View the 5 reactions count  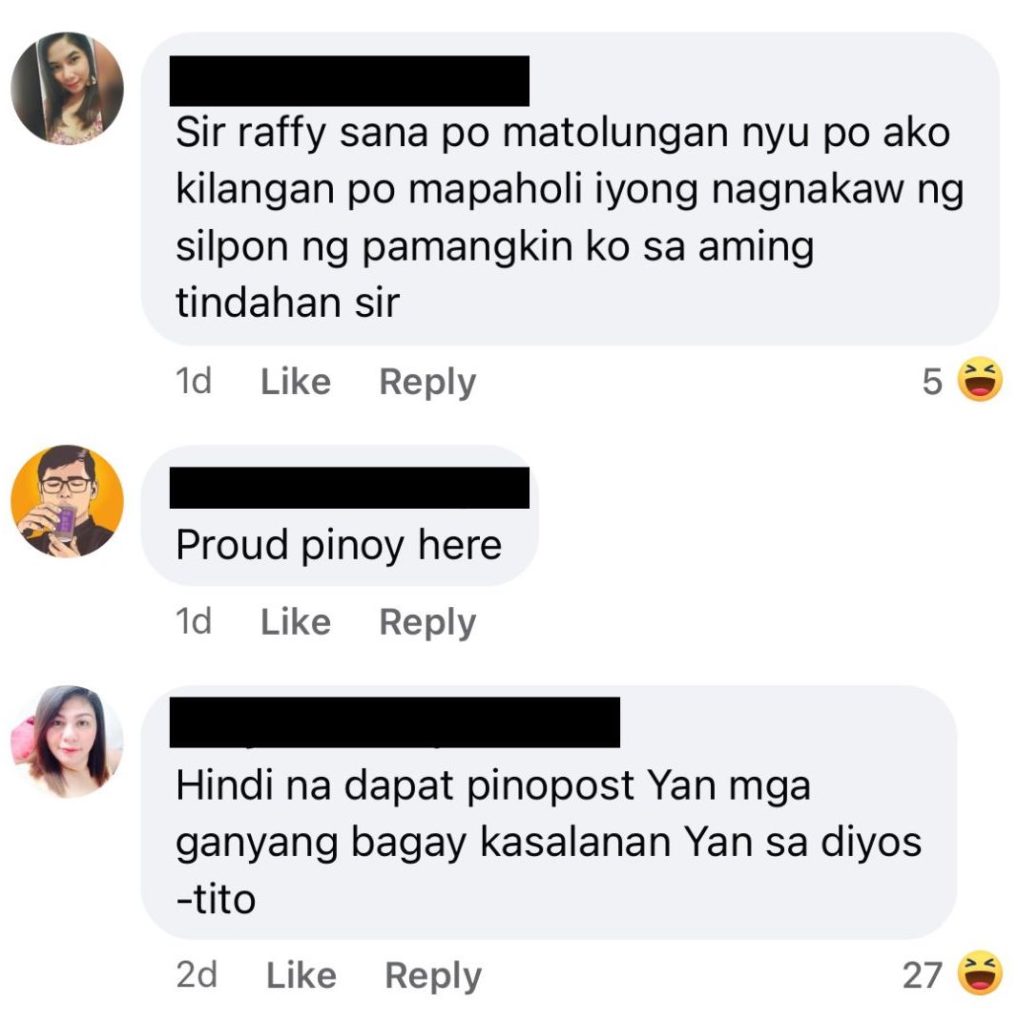932,381
